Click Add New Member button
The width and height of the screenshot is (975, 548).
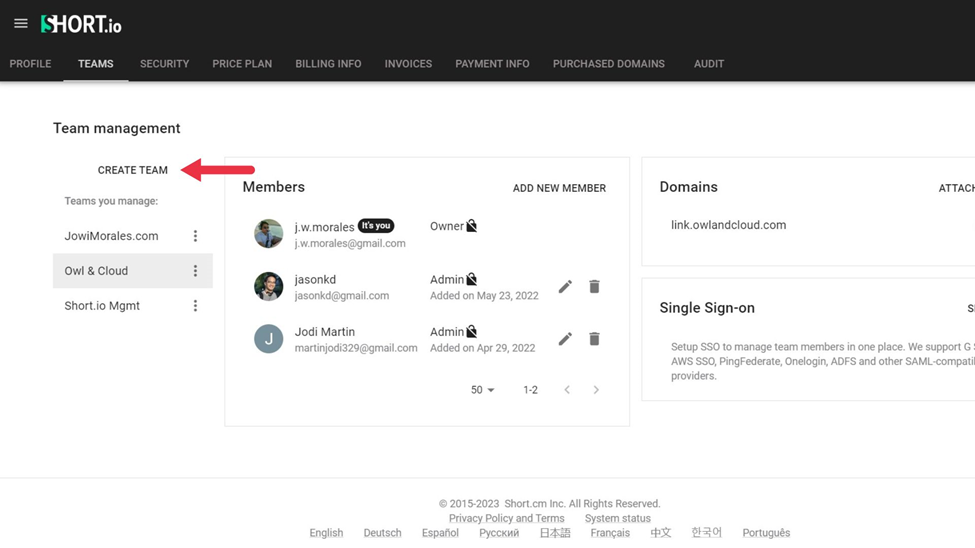(559, 188)
